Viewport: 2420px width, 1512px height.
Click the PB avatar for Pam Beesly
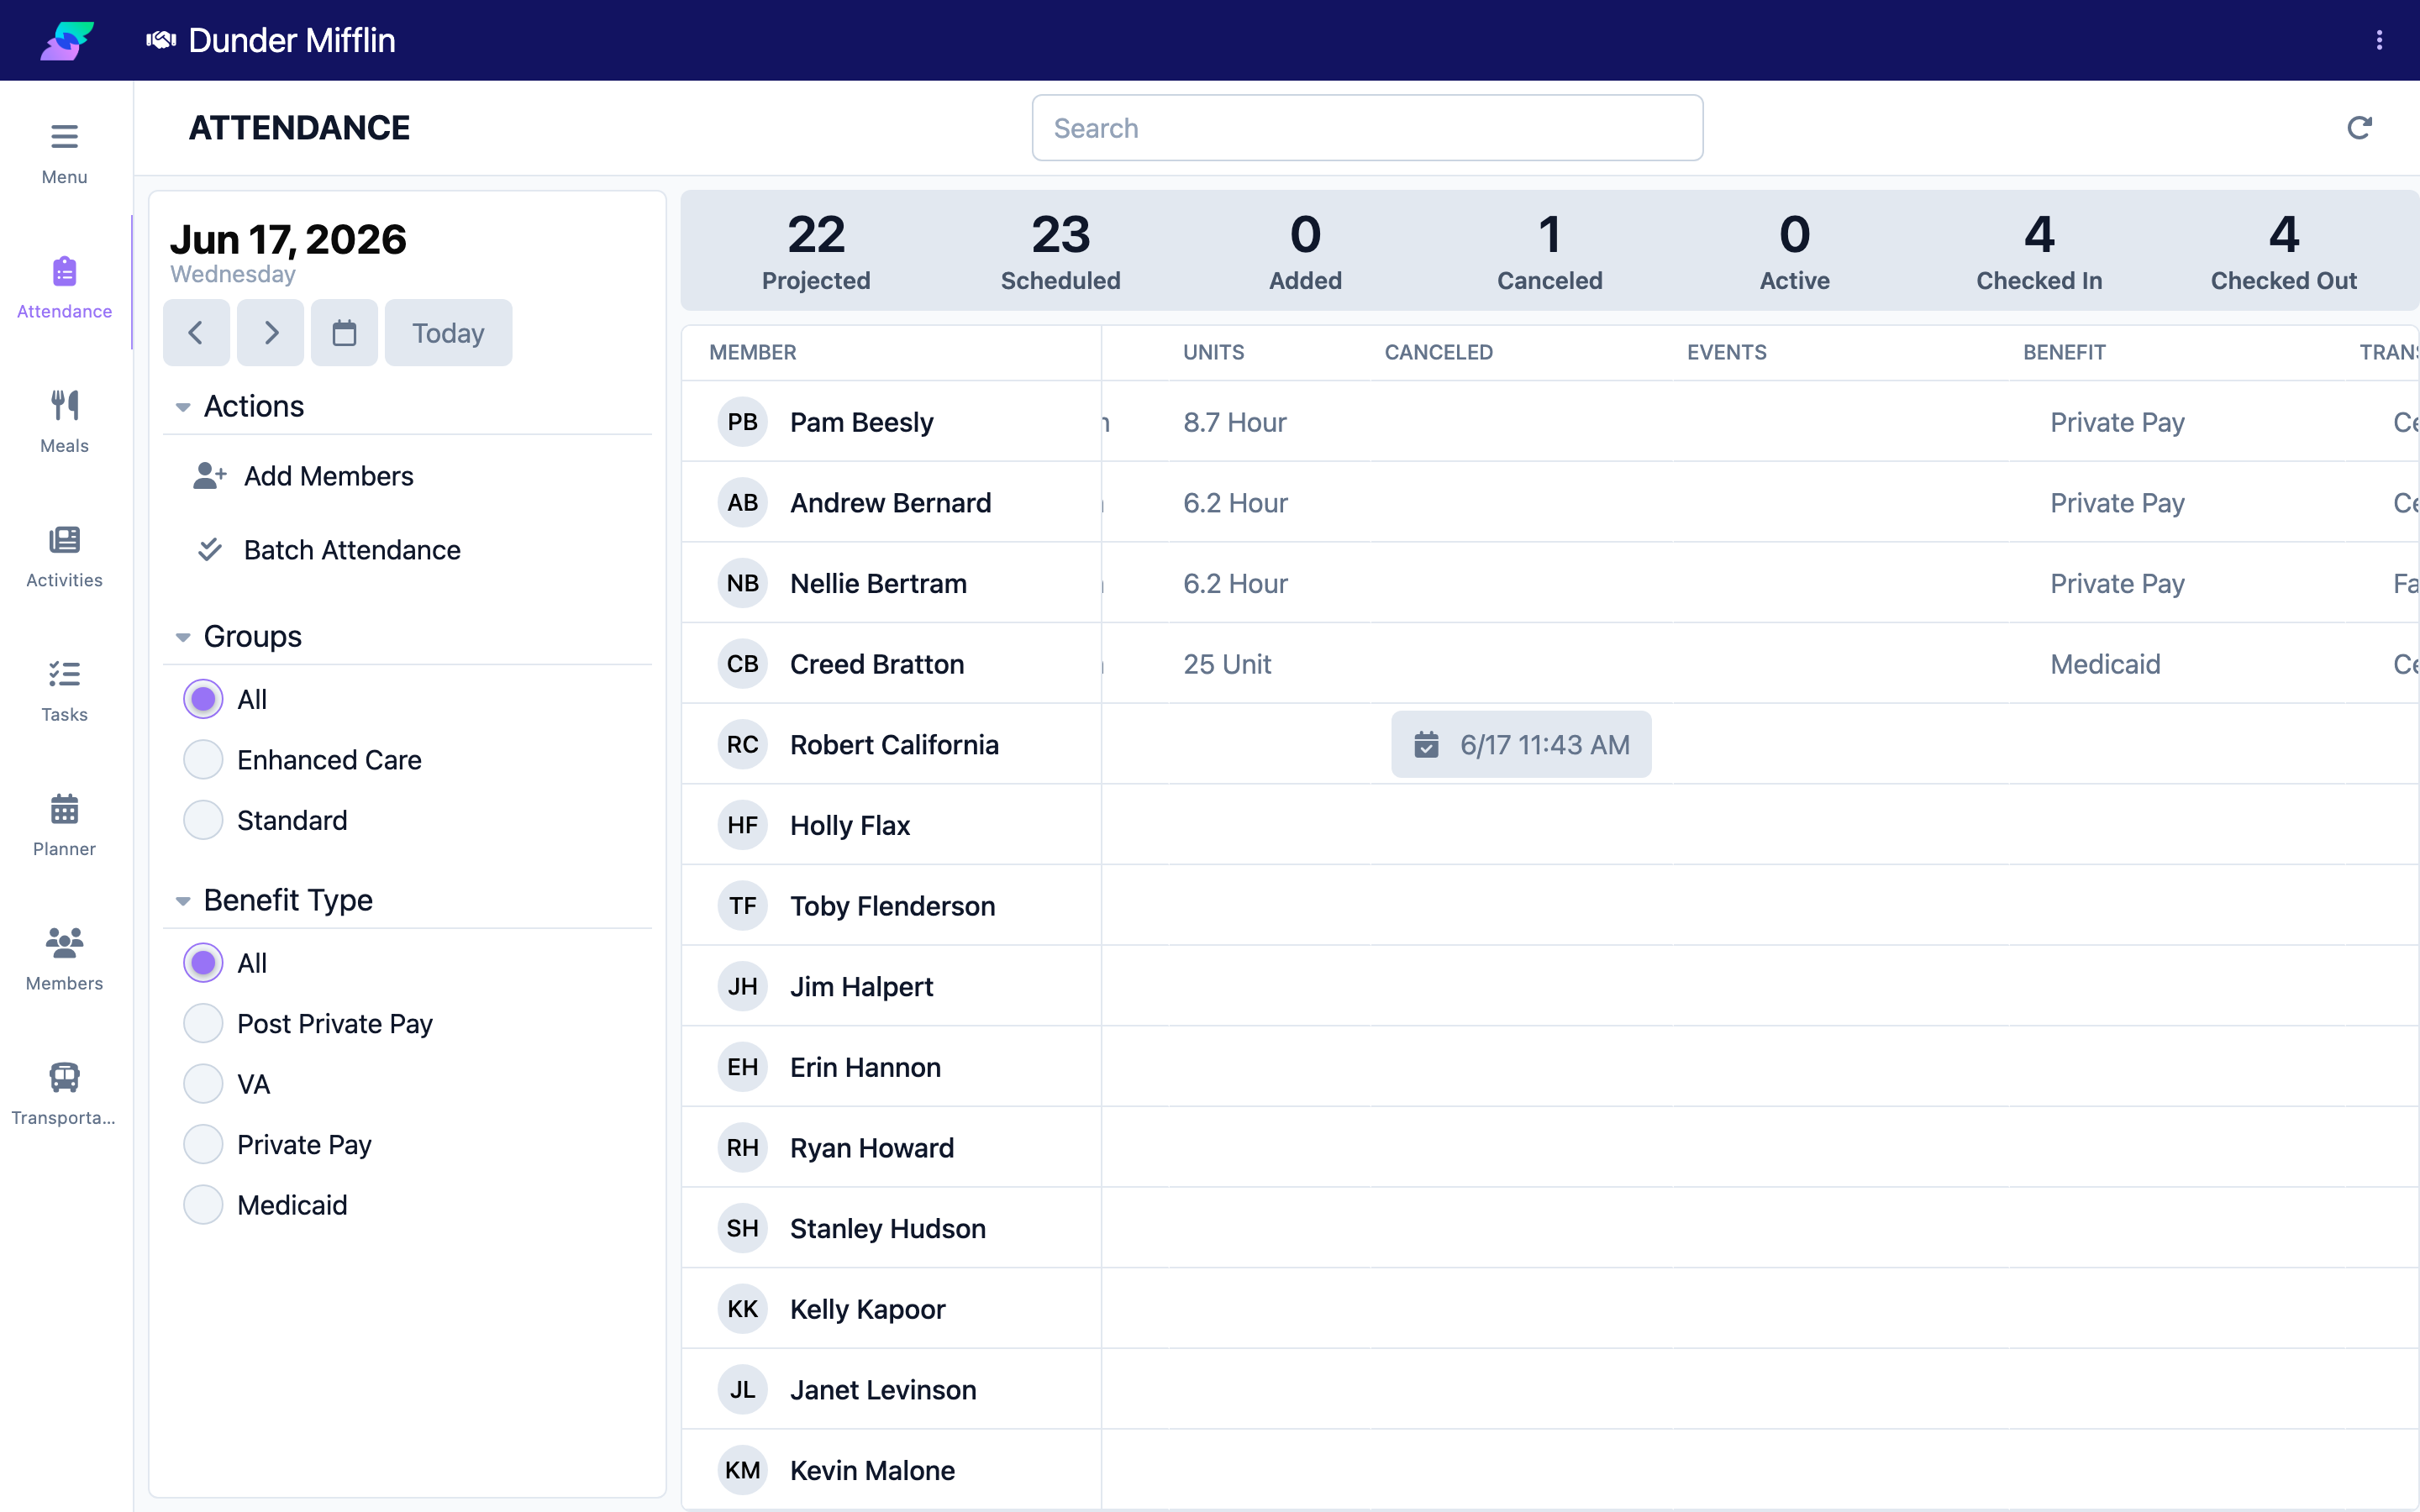(x=742, y=422)
